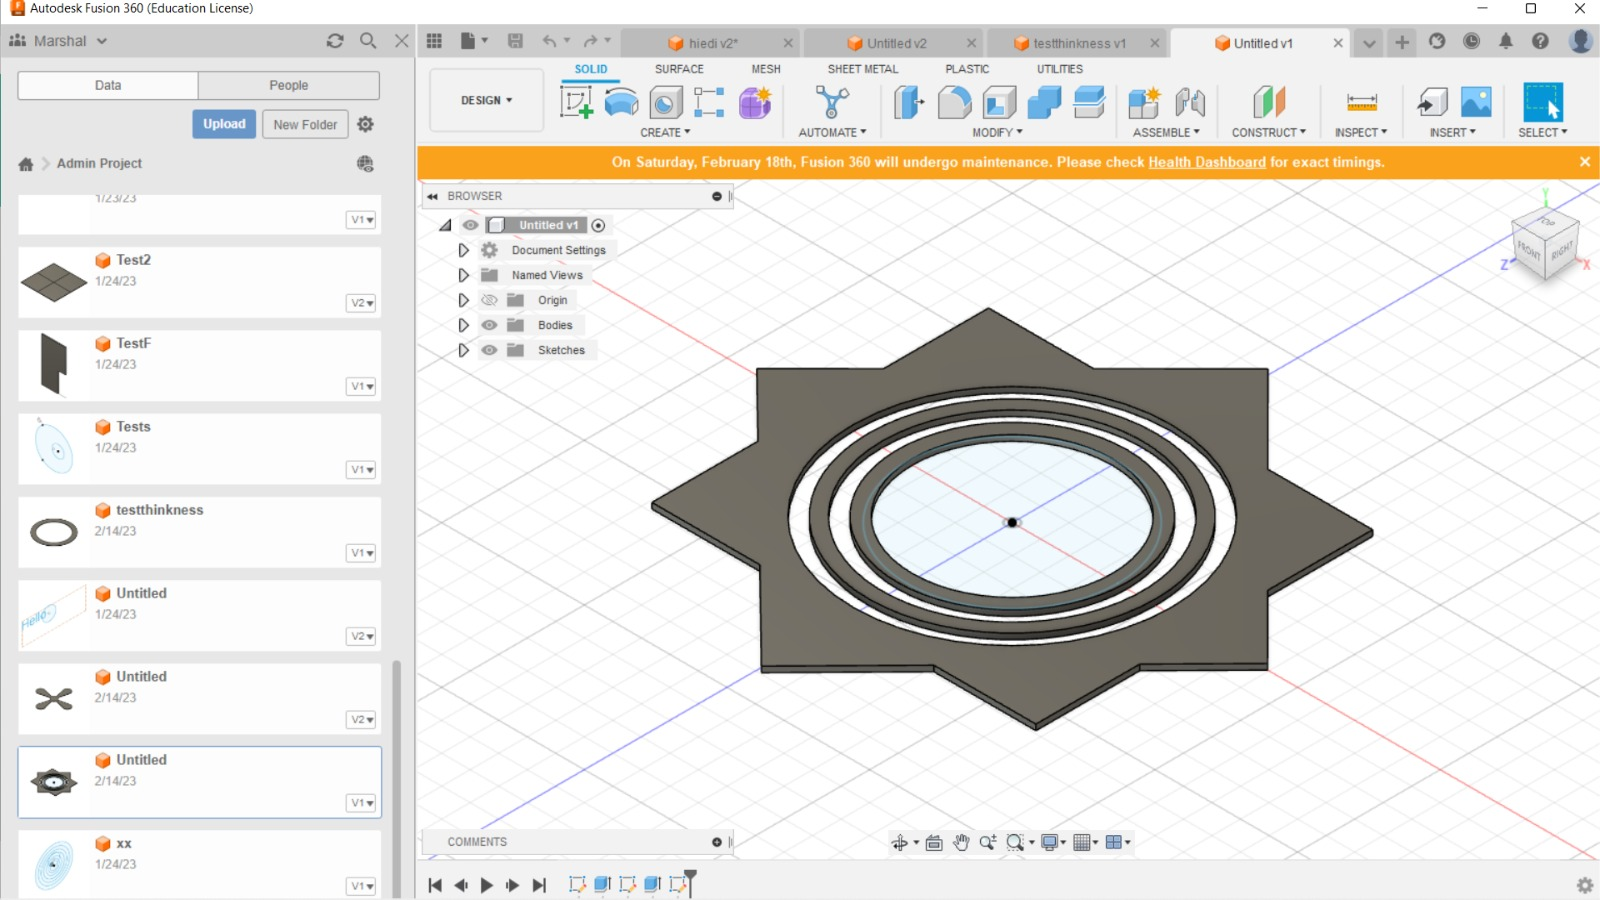Expand the Document Settings node
Image resolution: width=1600 pixels, height=900 pixels.
463,250
